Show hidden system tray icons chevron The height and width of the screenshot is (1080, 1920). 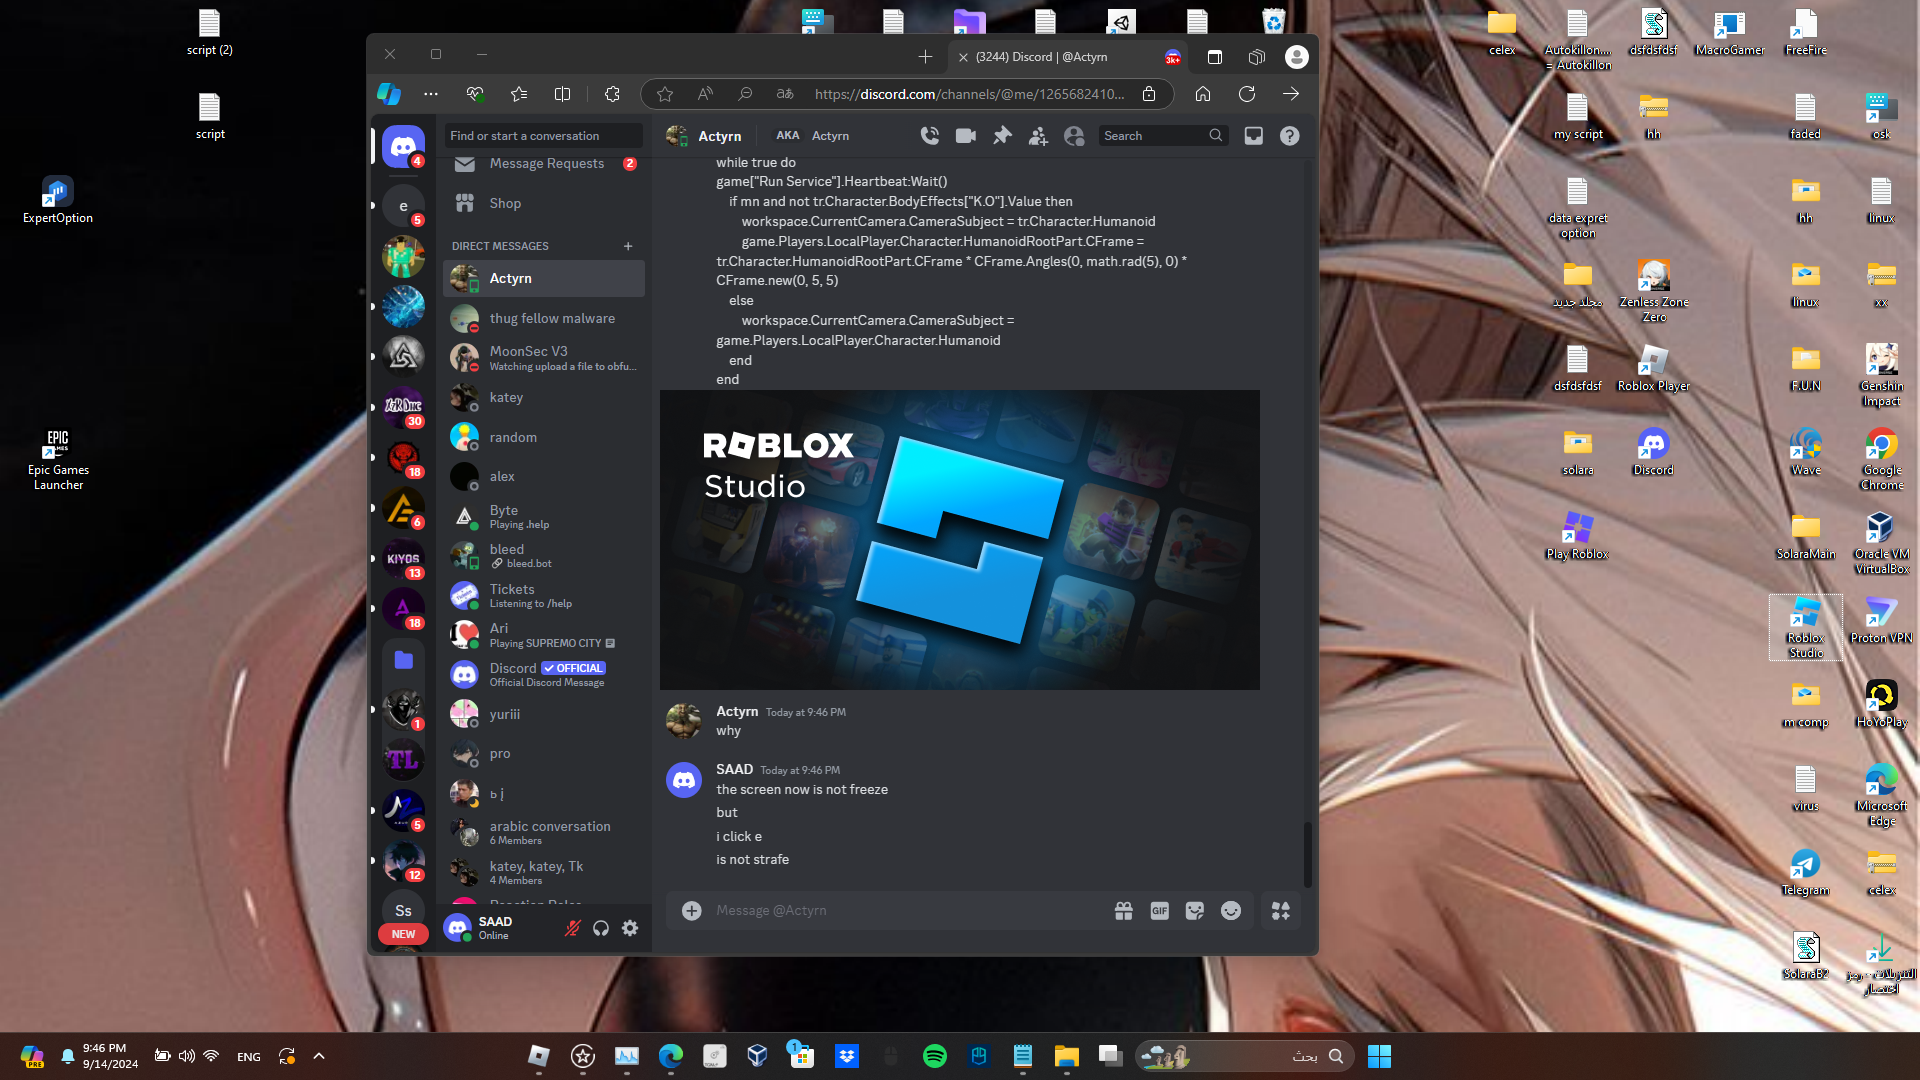coord(319,1056)
